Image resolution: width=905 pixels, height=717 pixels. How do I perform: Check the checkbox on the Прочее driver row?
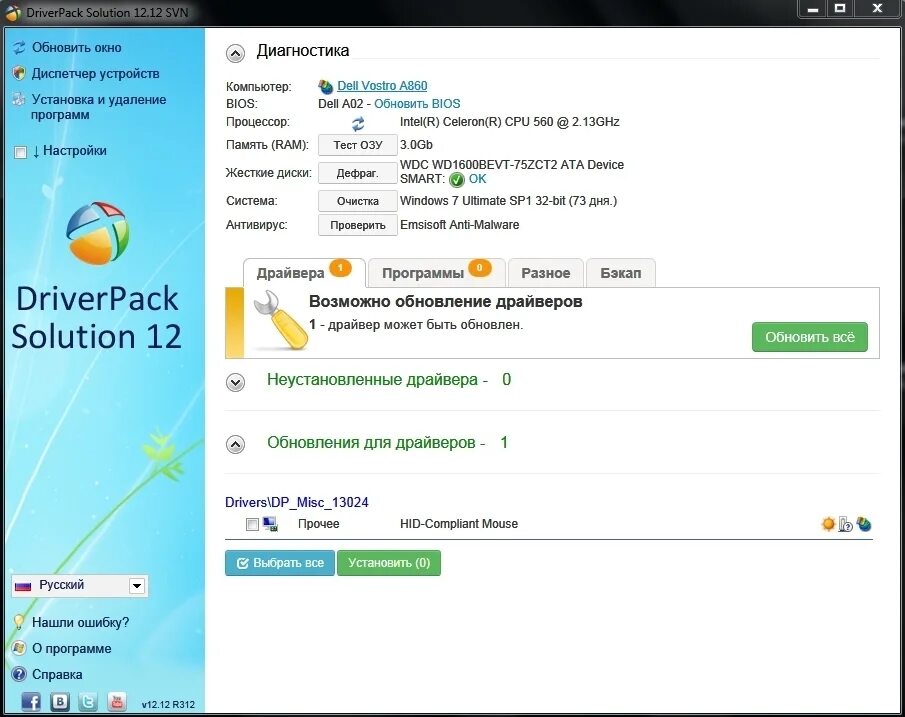pos(251,523)
